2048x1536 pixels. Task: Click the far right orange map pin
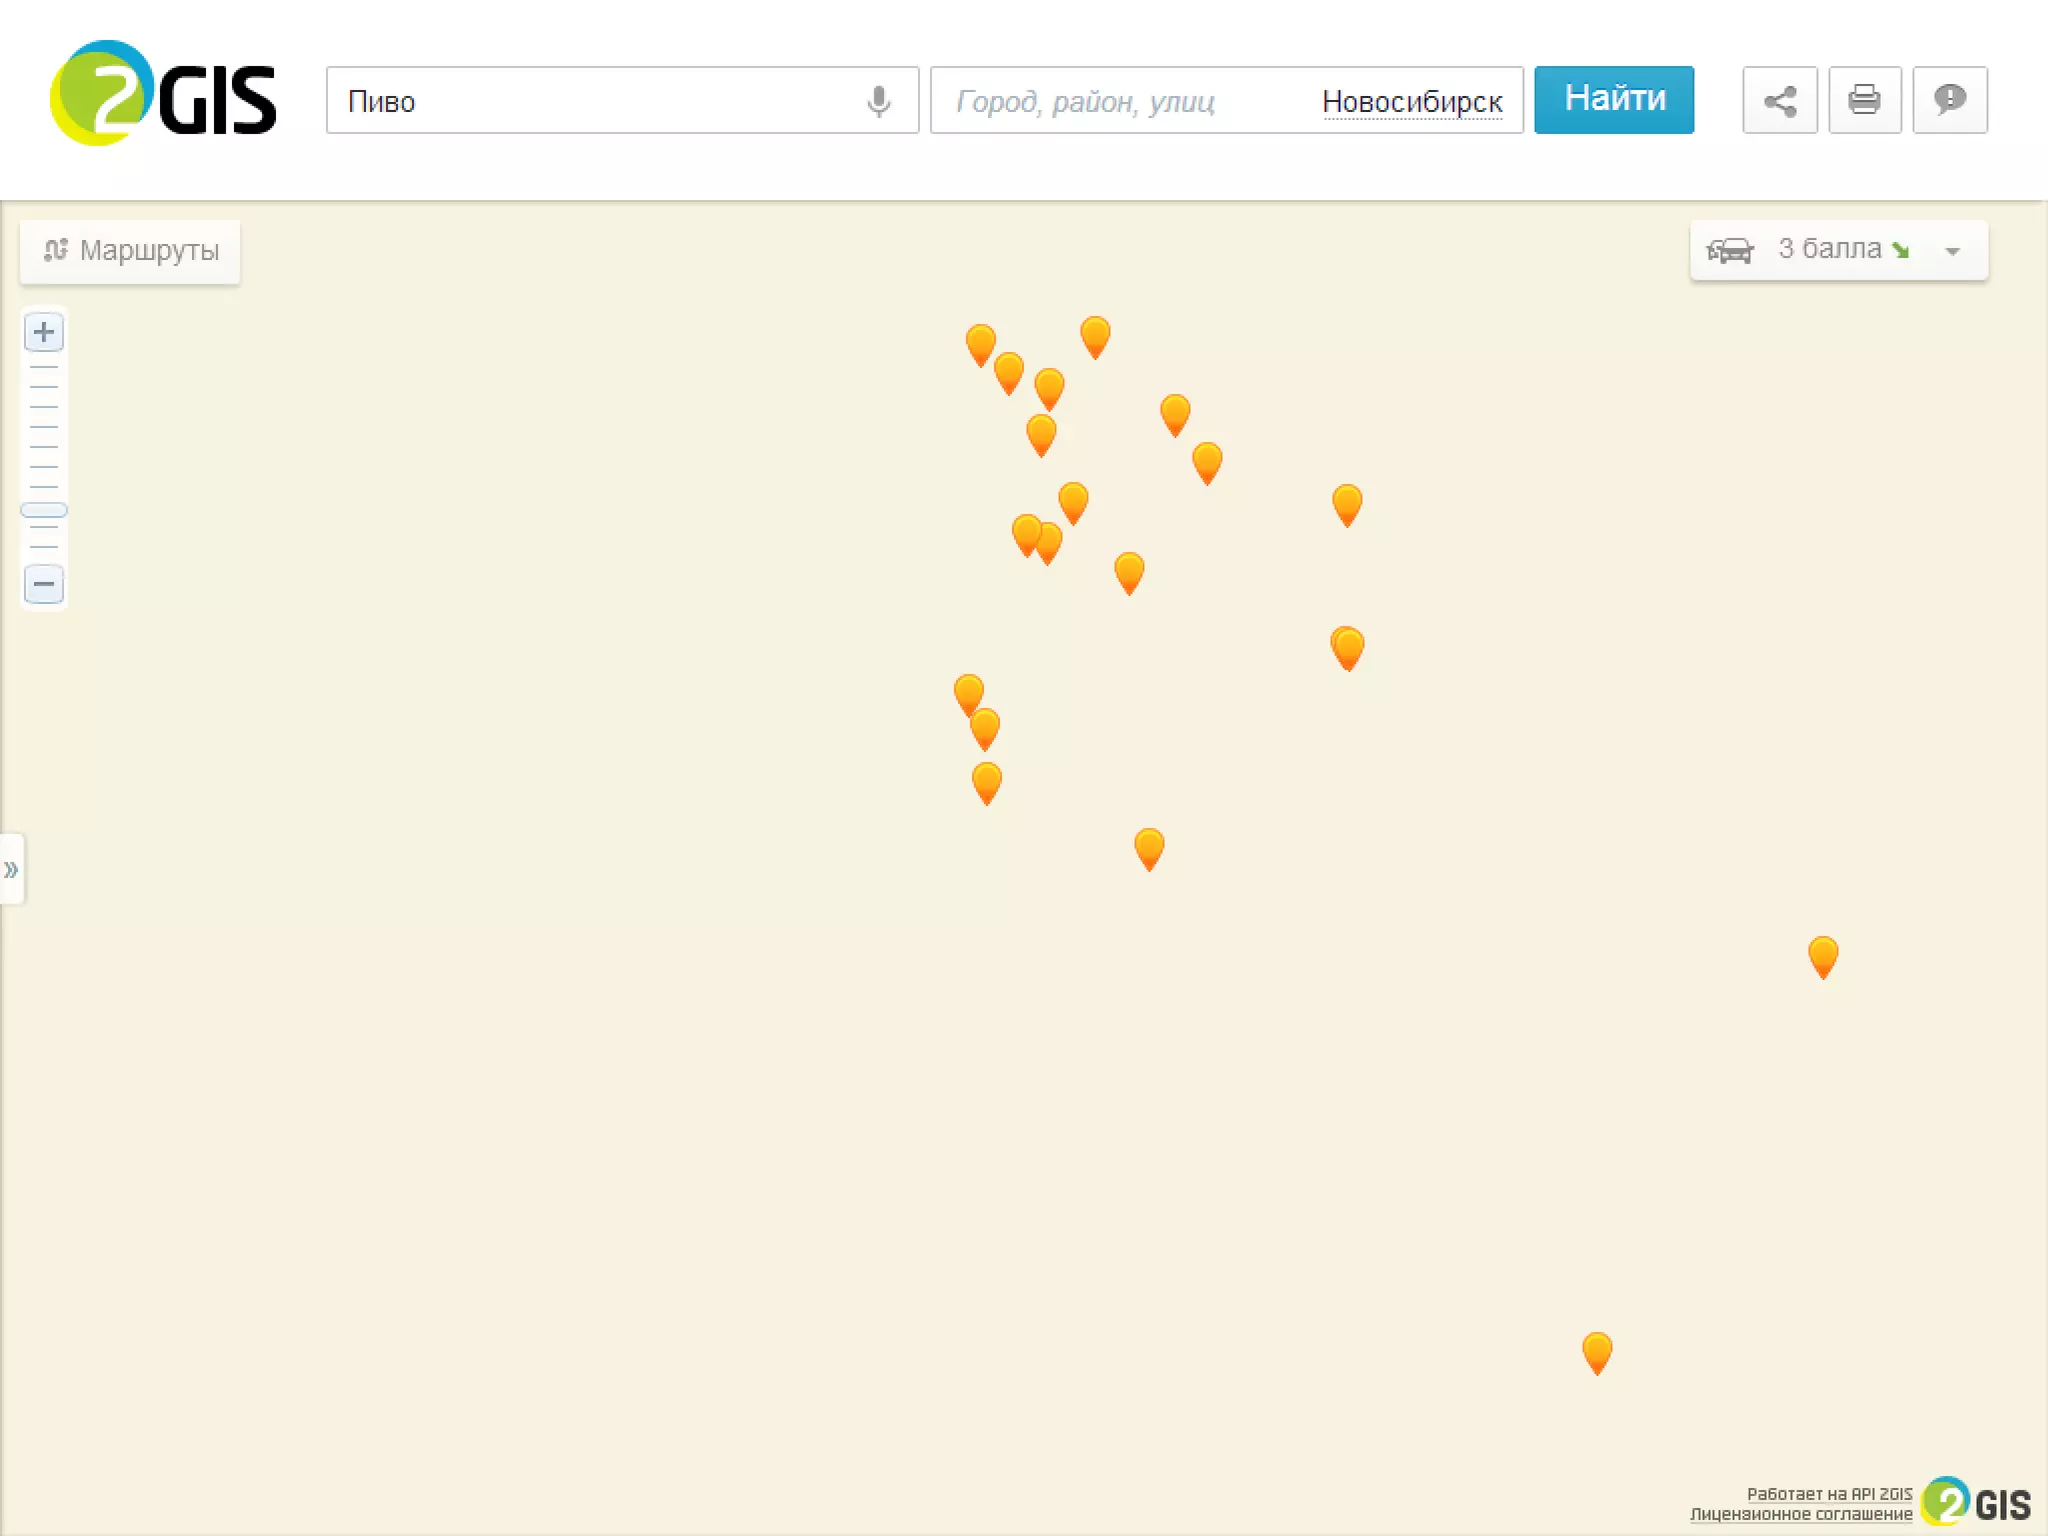click(1822, 954)
